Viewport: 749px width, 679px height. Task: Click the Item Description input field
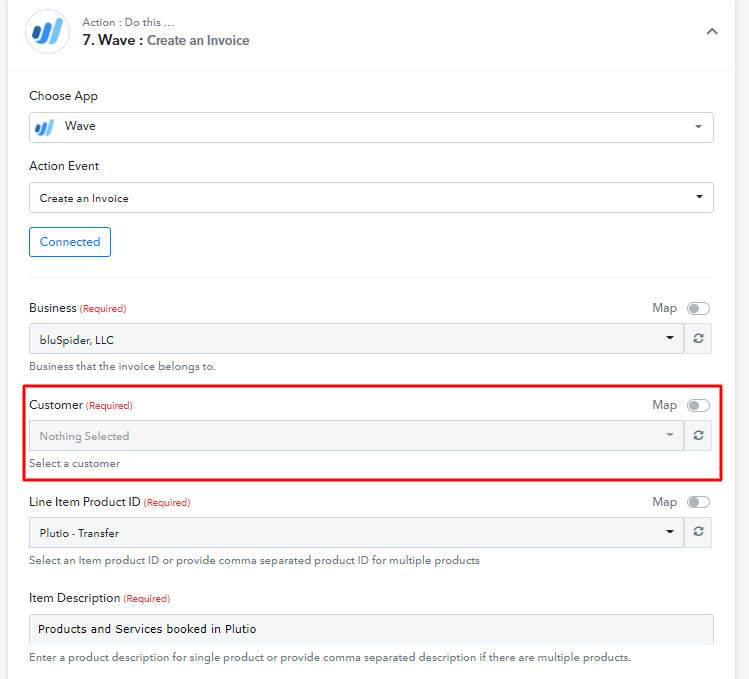click(x=371, y=629)
